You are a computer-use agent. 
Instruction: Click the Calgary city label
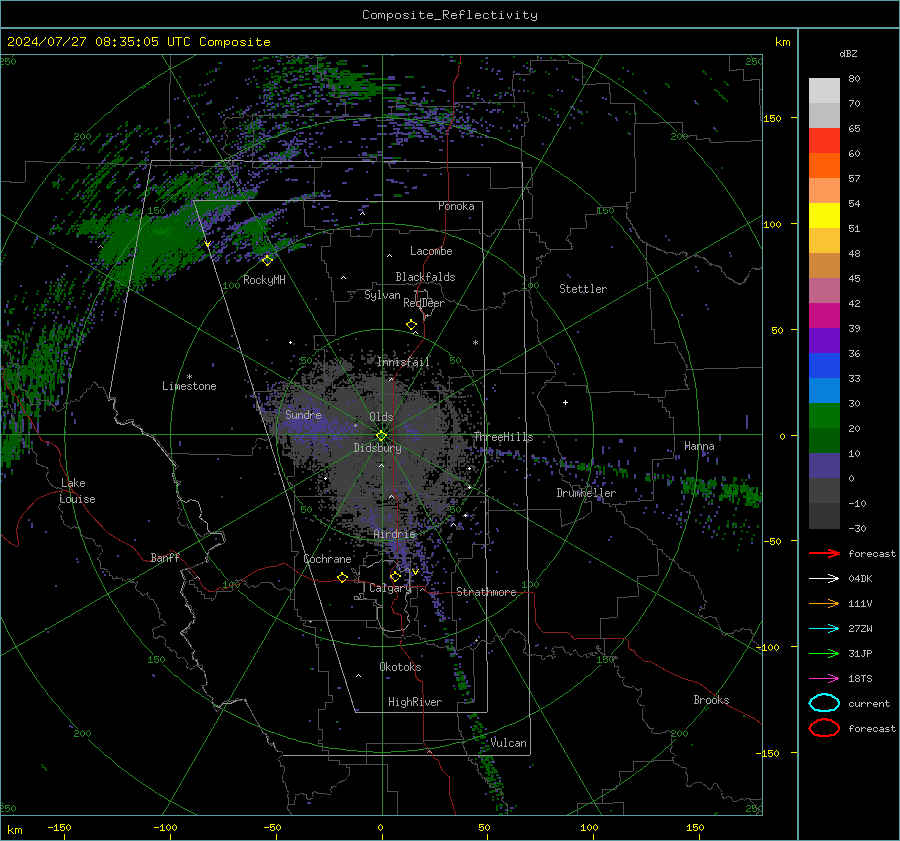click(390, 588)
